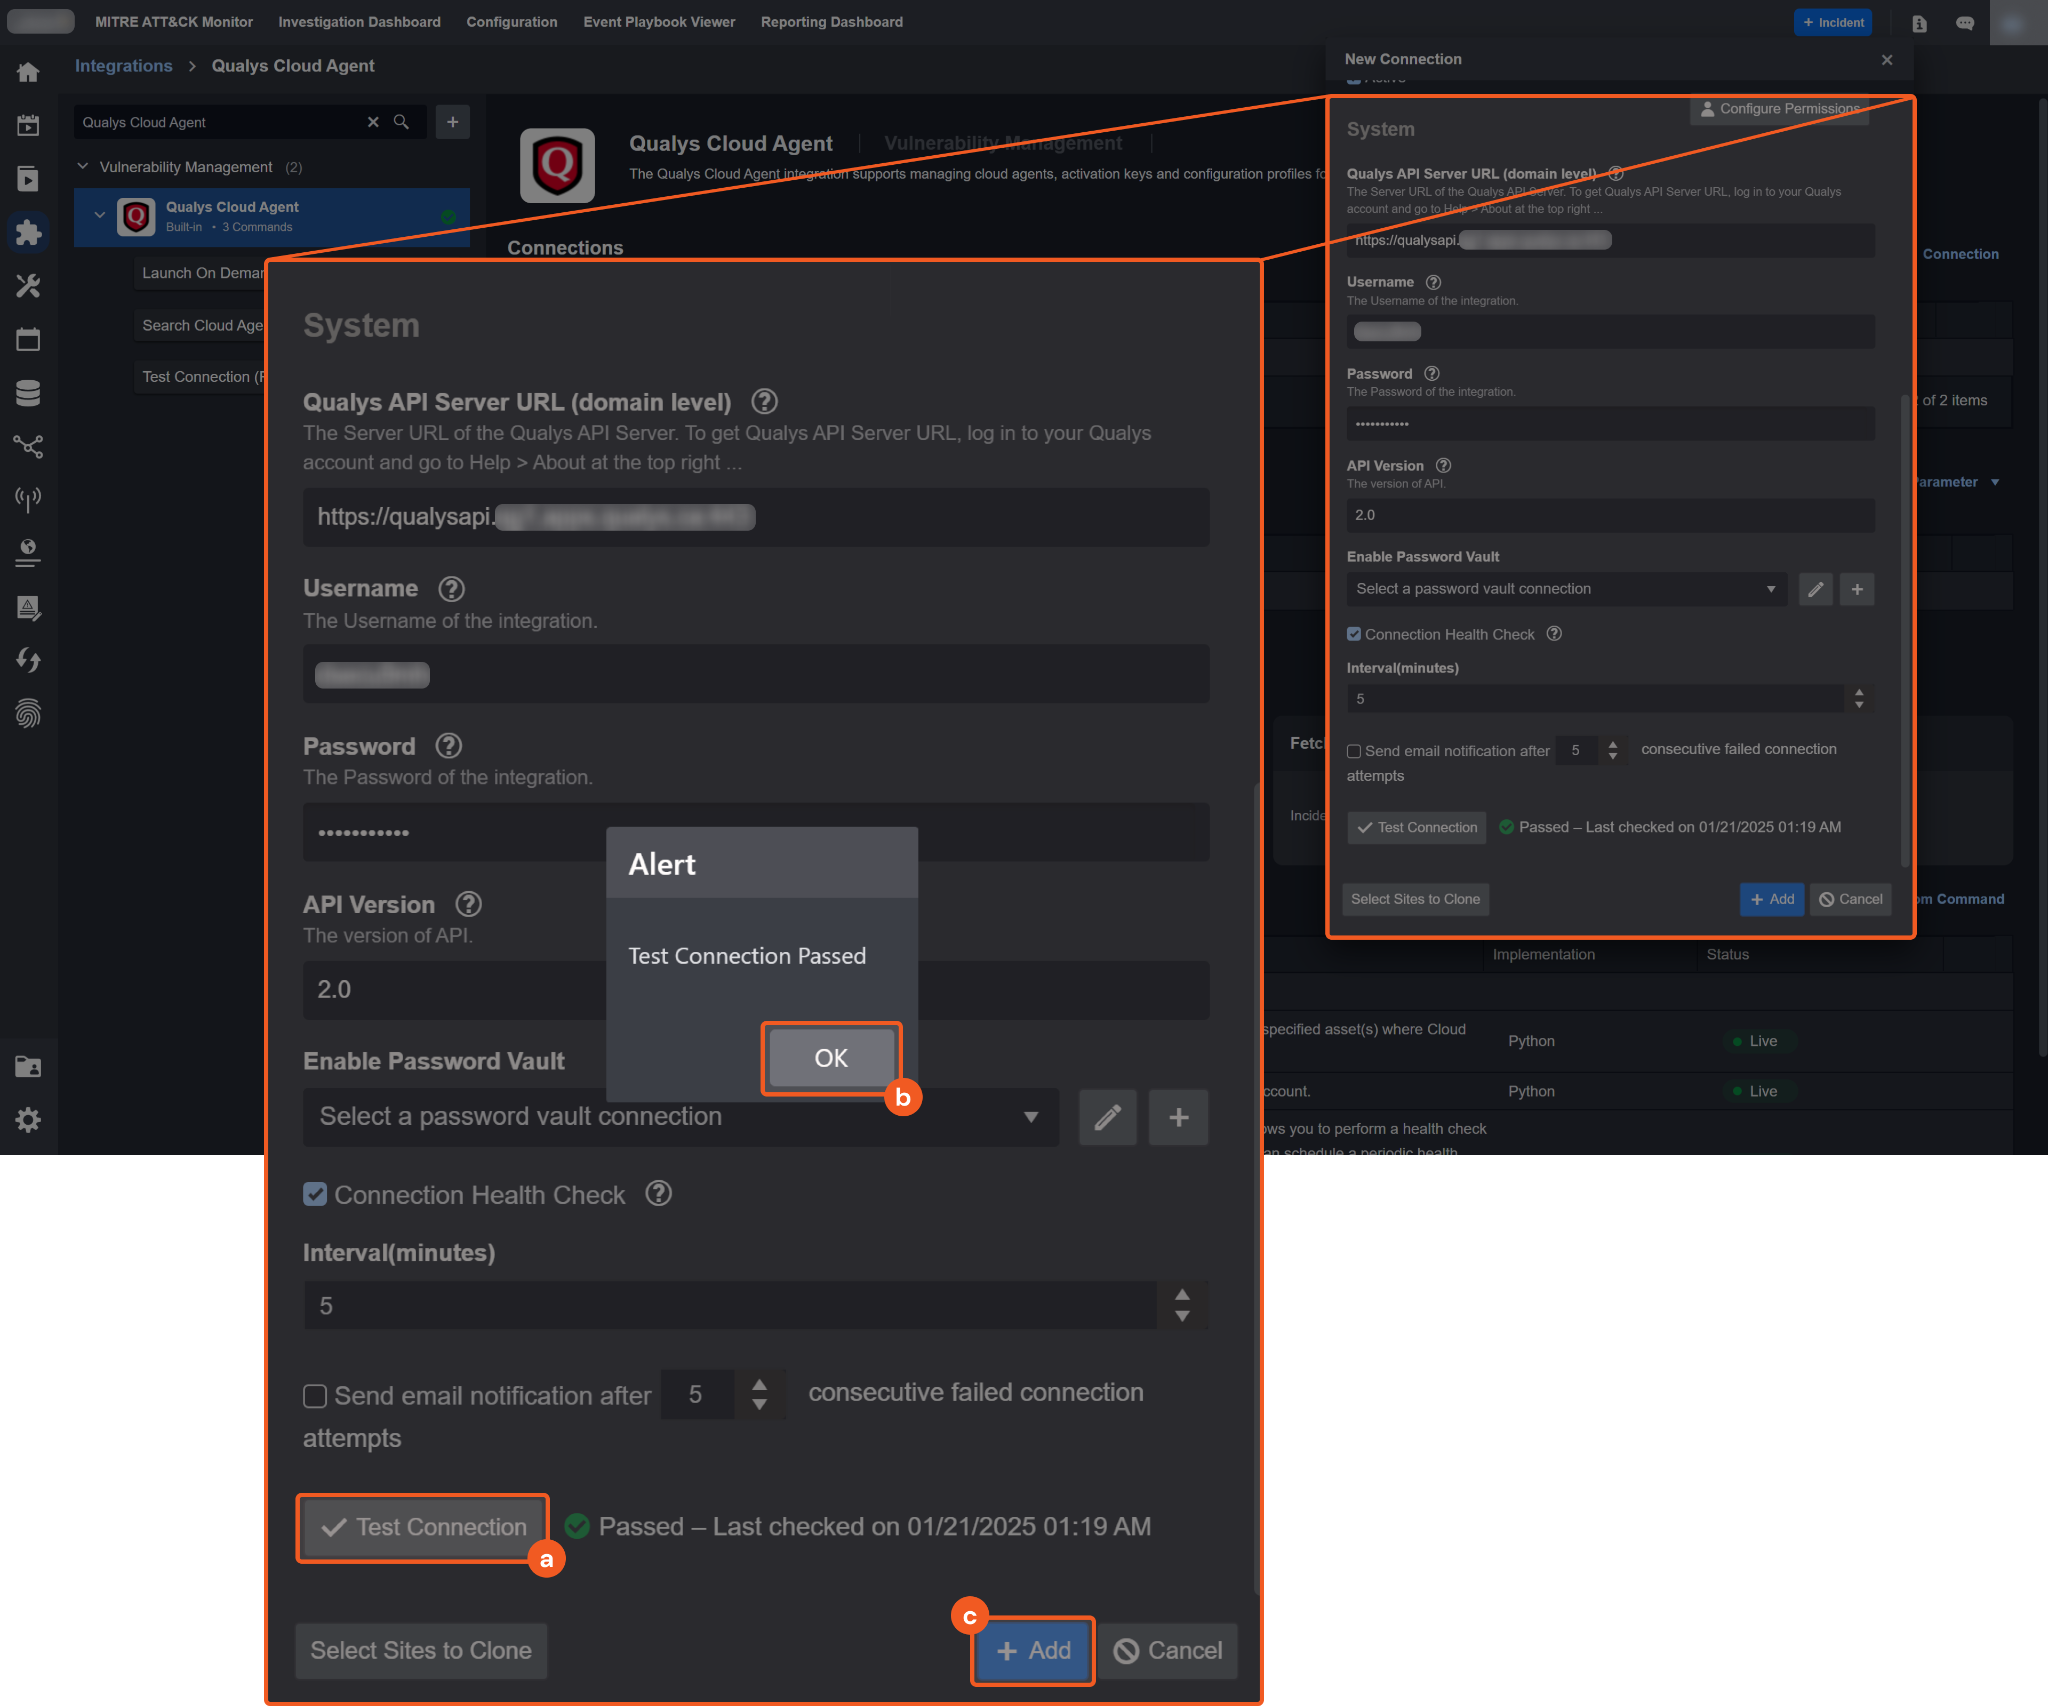
Task: Click the pencil edit vault connection icon
Action: pos(1107,1117)
